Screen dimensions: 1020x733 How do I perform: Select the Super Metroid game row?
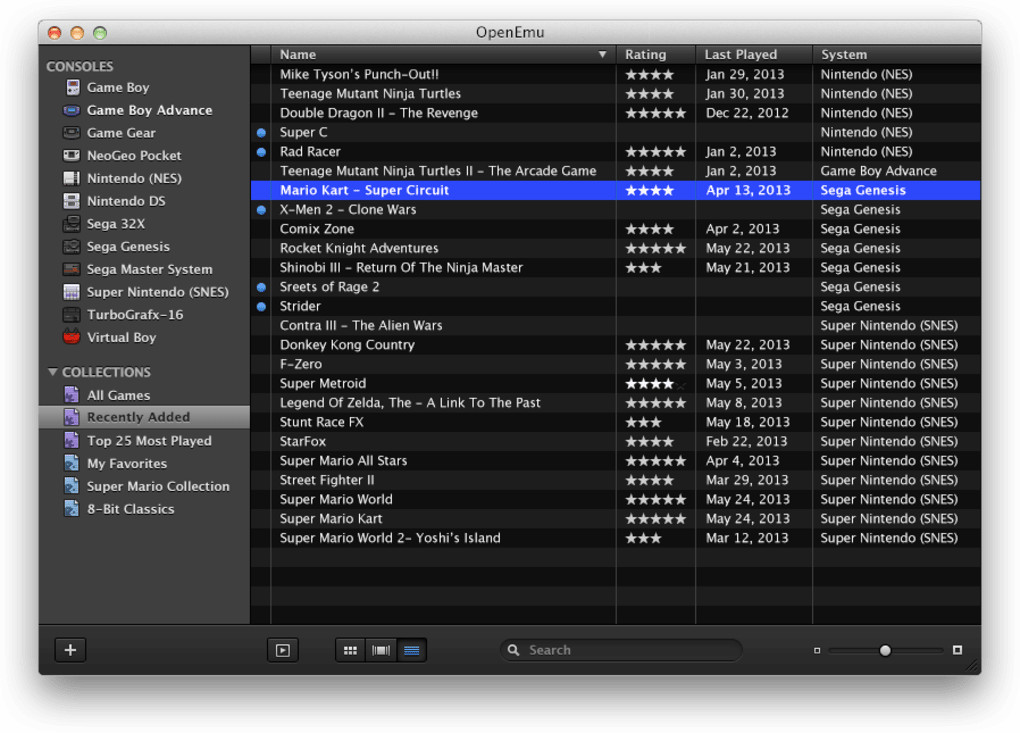point(323,383)
